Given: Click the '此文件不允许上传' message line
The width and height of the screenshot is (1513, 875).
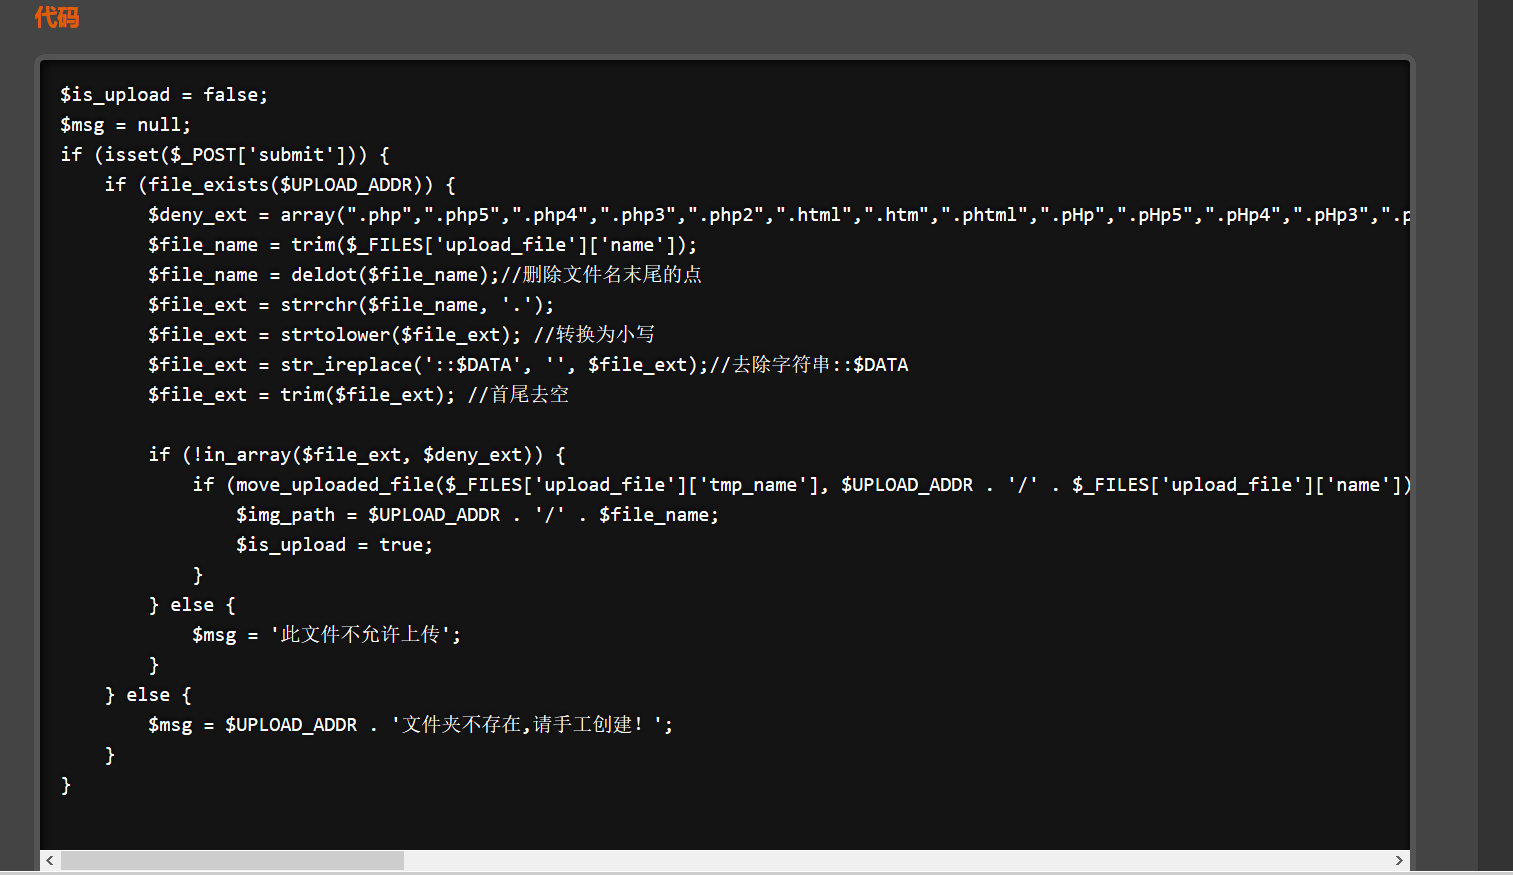Looking at the screenshot, I should point(326,635).
